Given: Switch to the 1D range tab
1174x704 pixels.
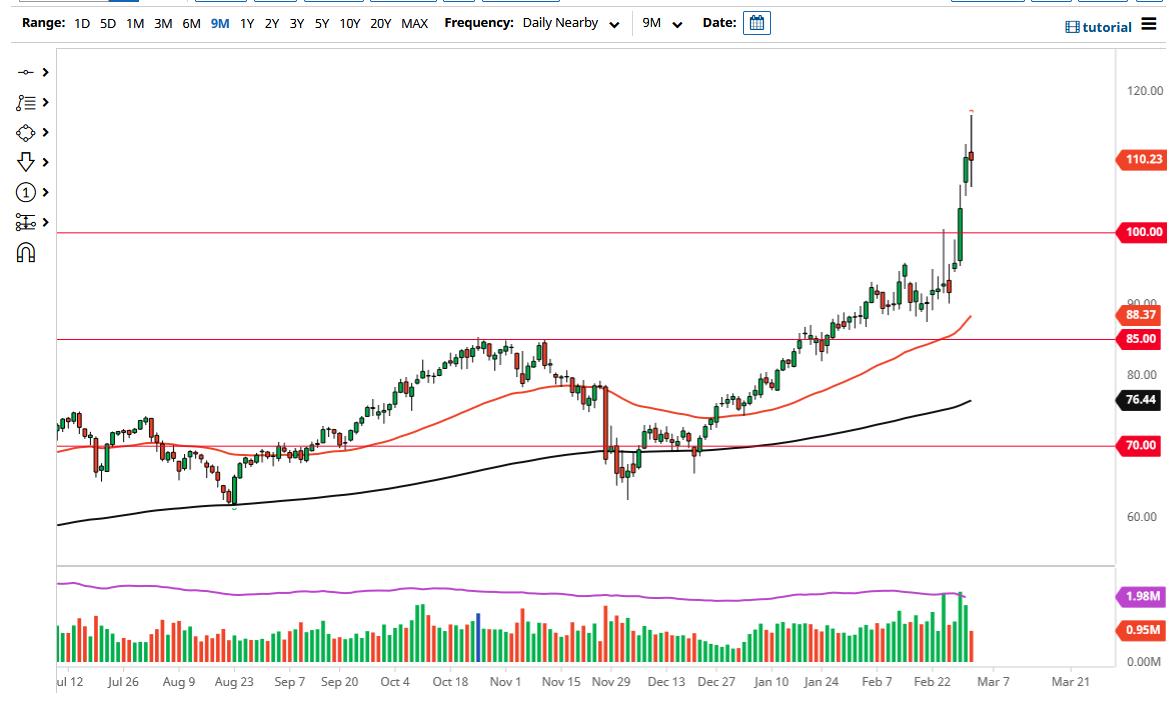Looking at the screenshot, I should pos(81,23).
